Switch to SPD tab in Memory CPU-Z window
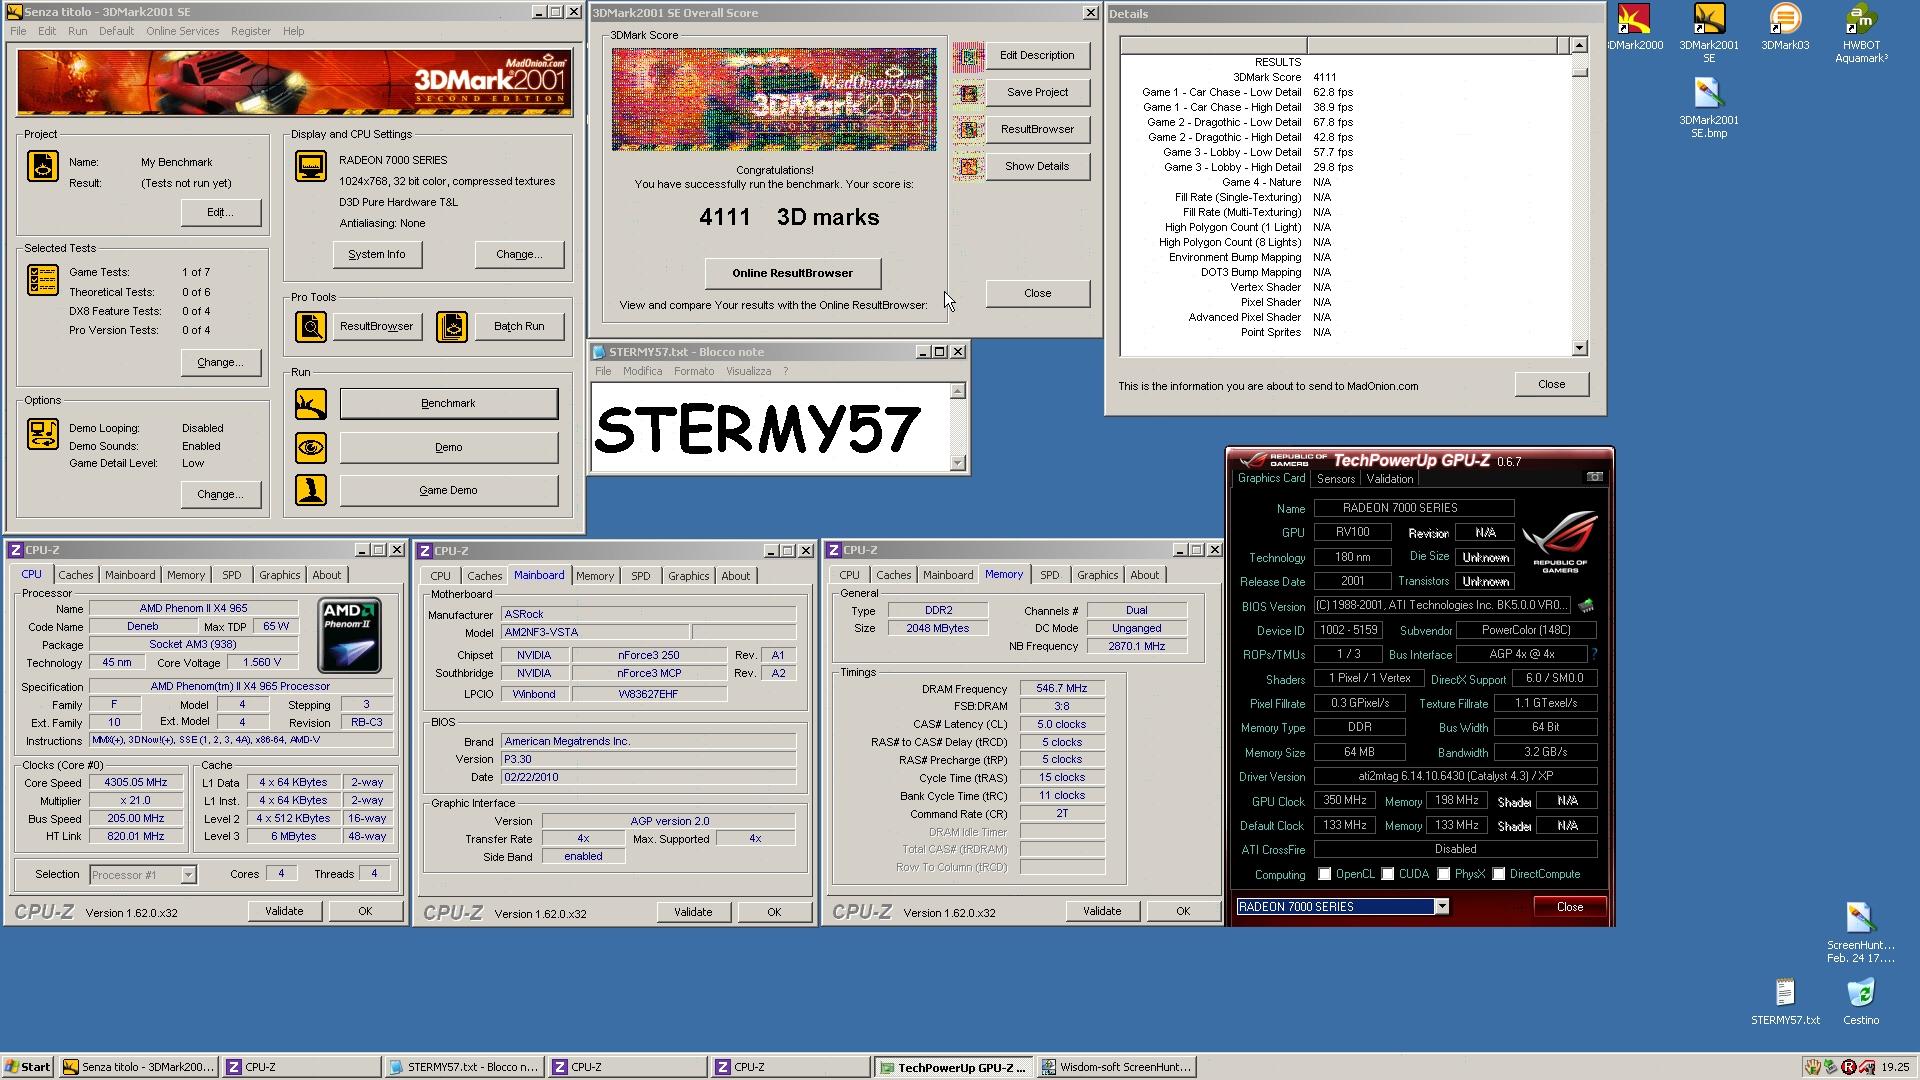Image resolution: width=1920 pixels, height=1080 pixels. (x=1049, y=575)
